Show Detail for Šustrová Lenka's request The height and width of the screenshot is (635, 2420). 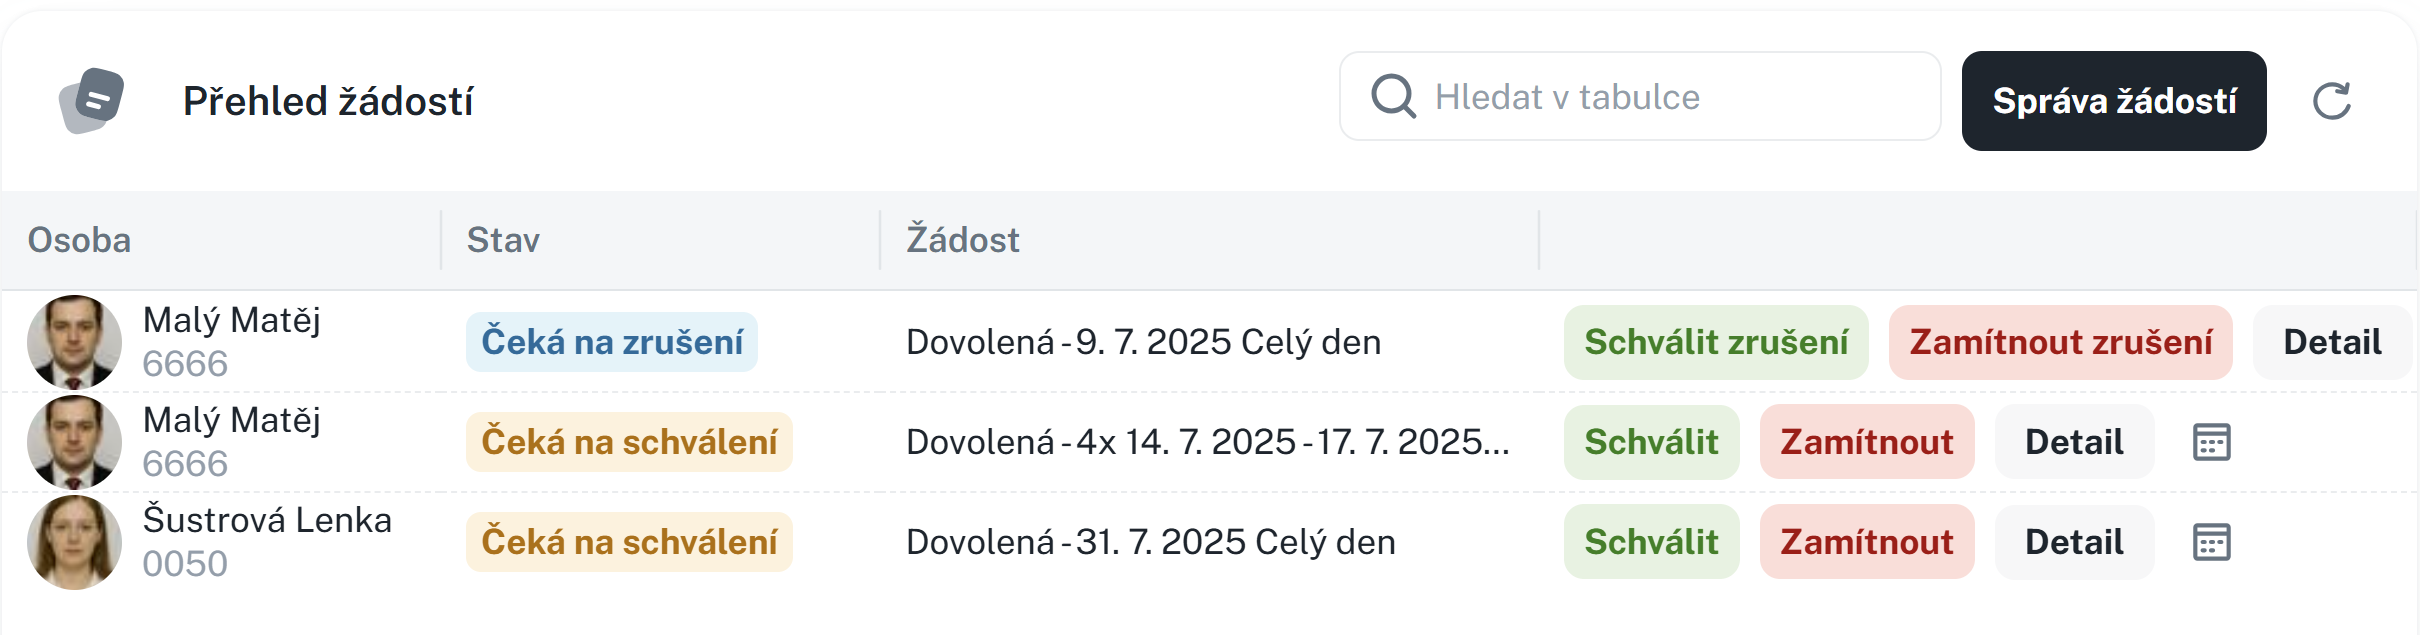click(x=2073, y=542)
